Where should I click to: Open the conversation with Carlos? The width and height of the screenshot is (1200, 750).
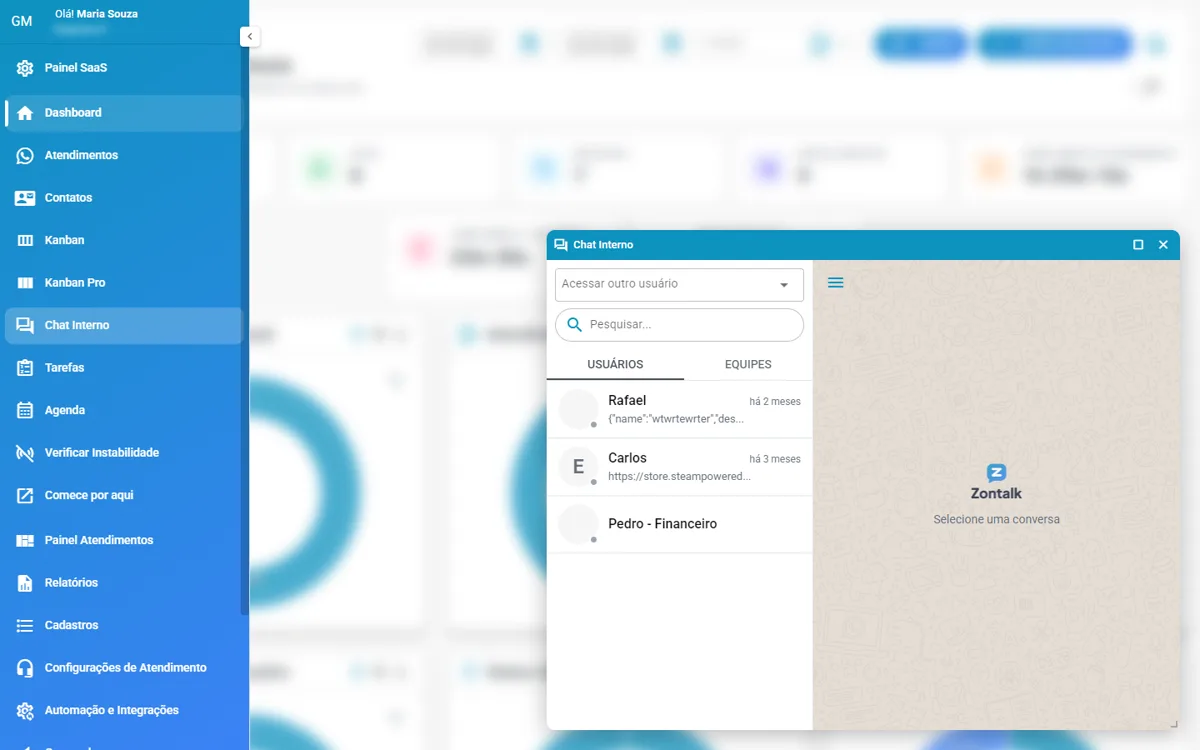[679, 467]
